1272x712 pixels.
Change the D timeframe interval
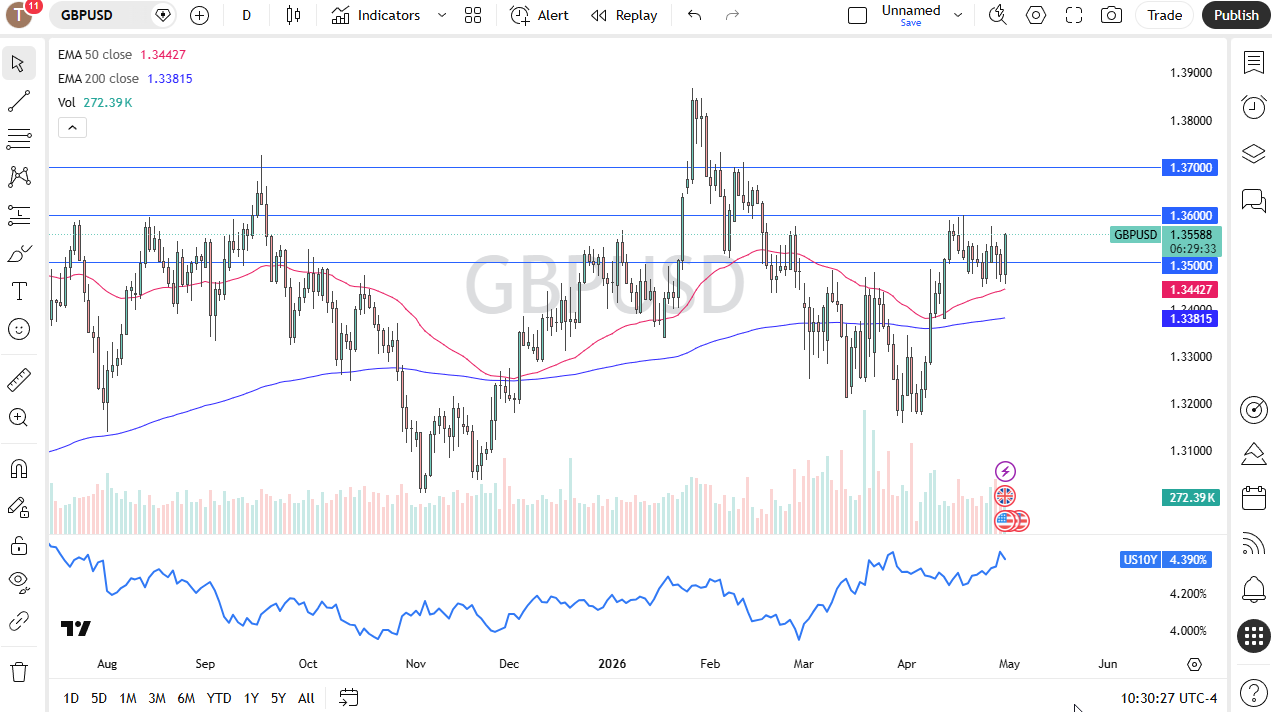pos(247,15)
